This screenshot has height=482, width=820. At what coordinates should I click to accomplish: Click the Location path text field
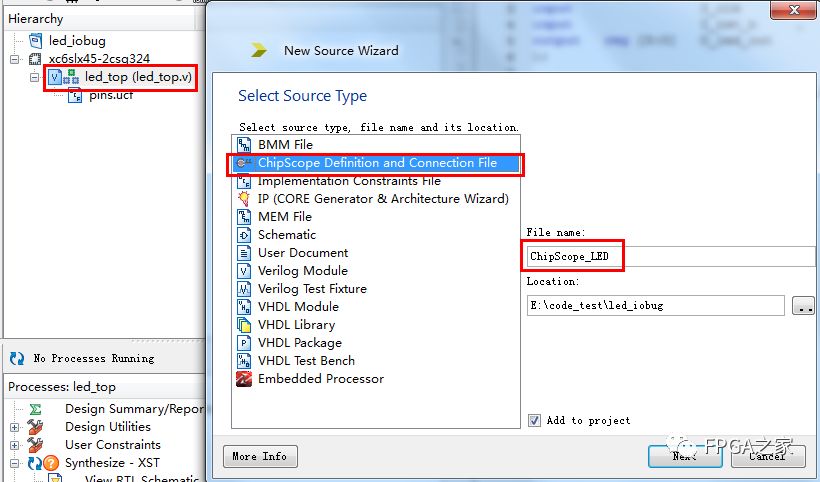coord(655,306)
